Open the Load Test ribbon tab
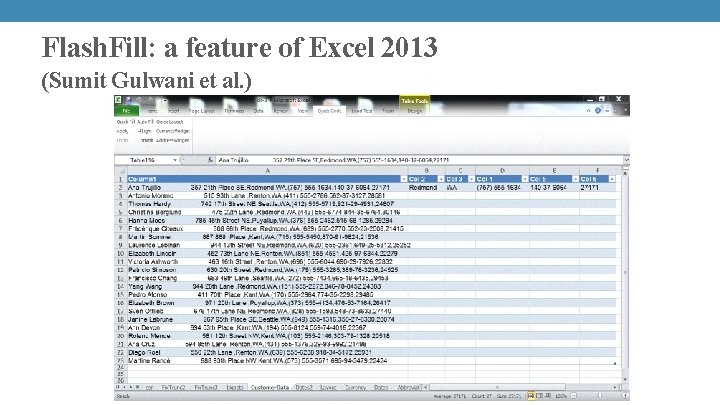 [362, 111]
